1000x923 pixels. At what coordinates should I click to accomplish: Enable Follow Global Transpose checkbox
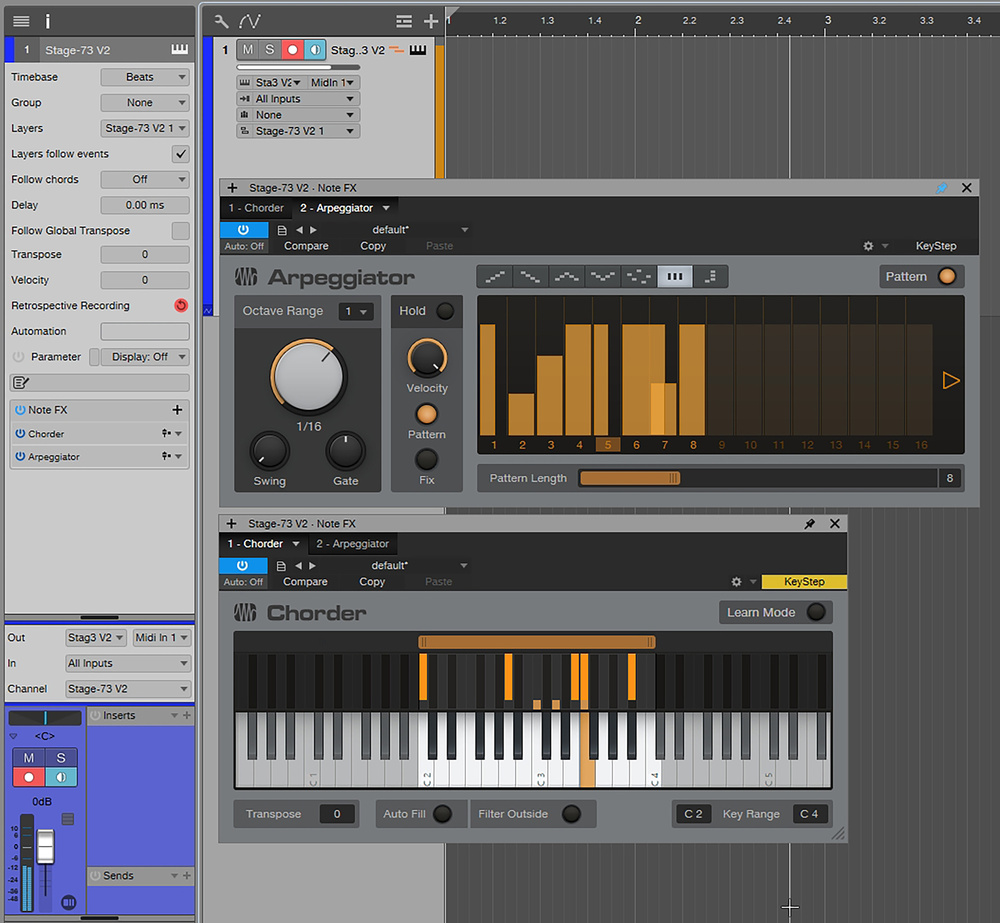click(x=180, y=231)
